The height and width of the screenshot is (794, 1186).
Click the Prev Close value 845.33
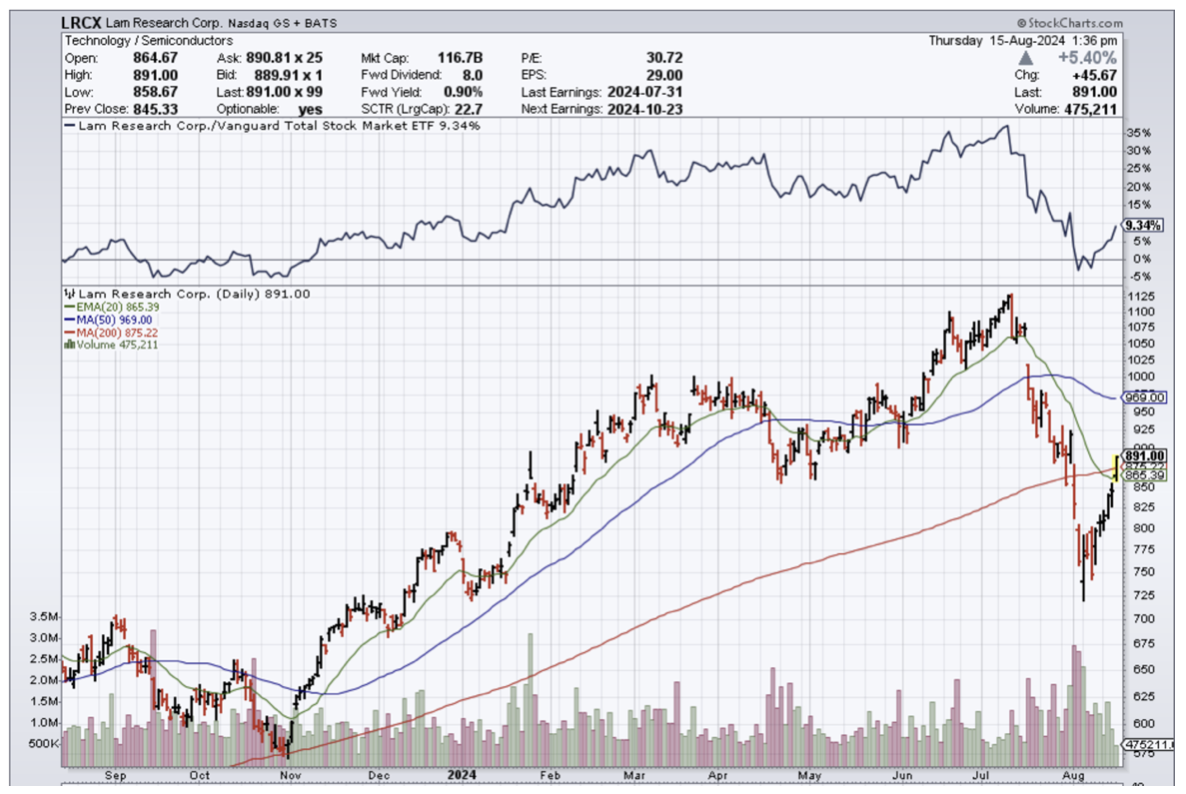point(155,109)
